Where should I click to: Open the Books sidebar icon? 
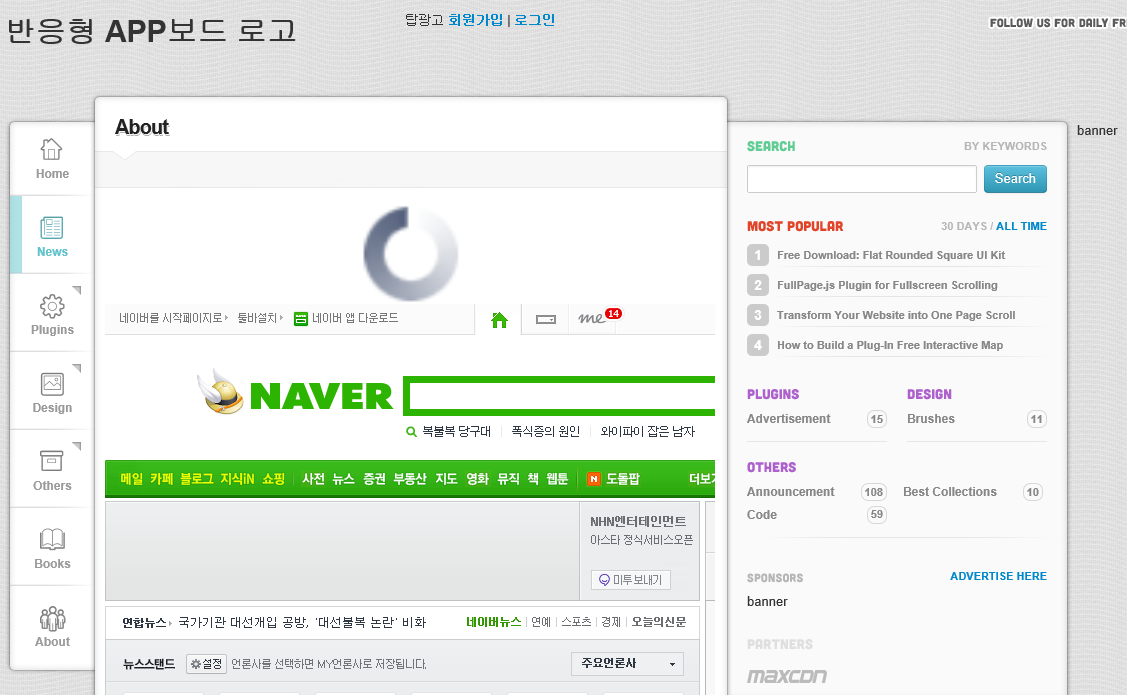click(x=52, y=540)
